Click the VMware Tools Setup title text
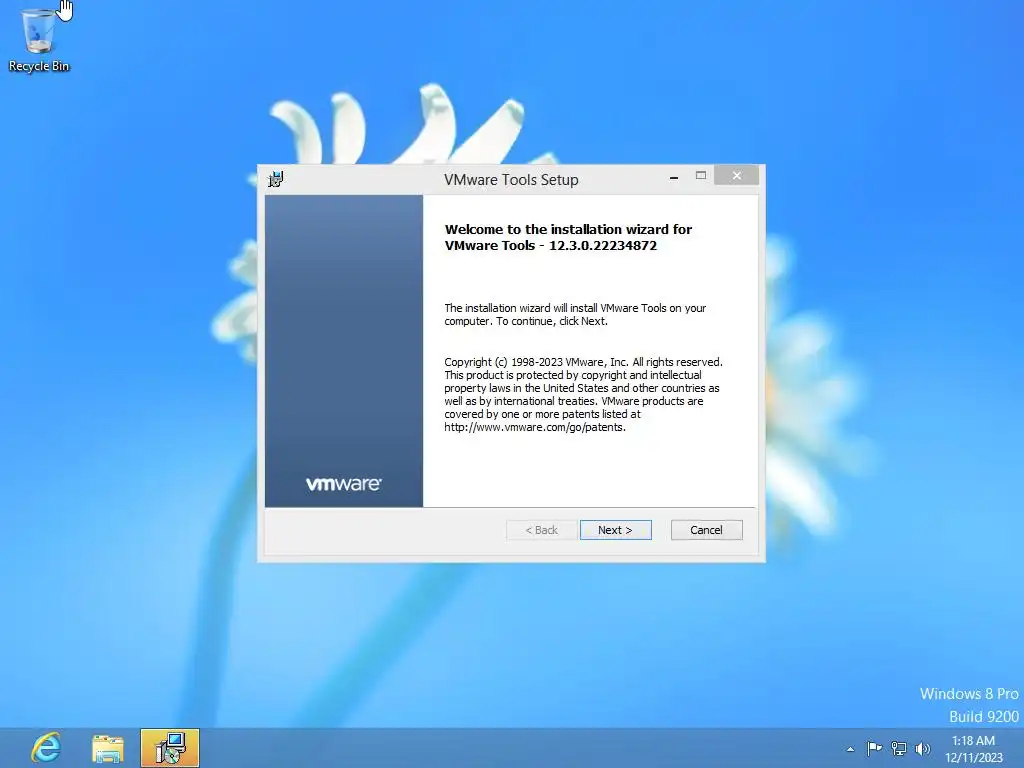 [x=511, y=180]
